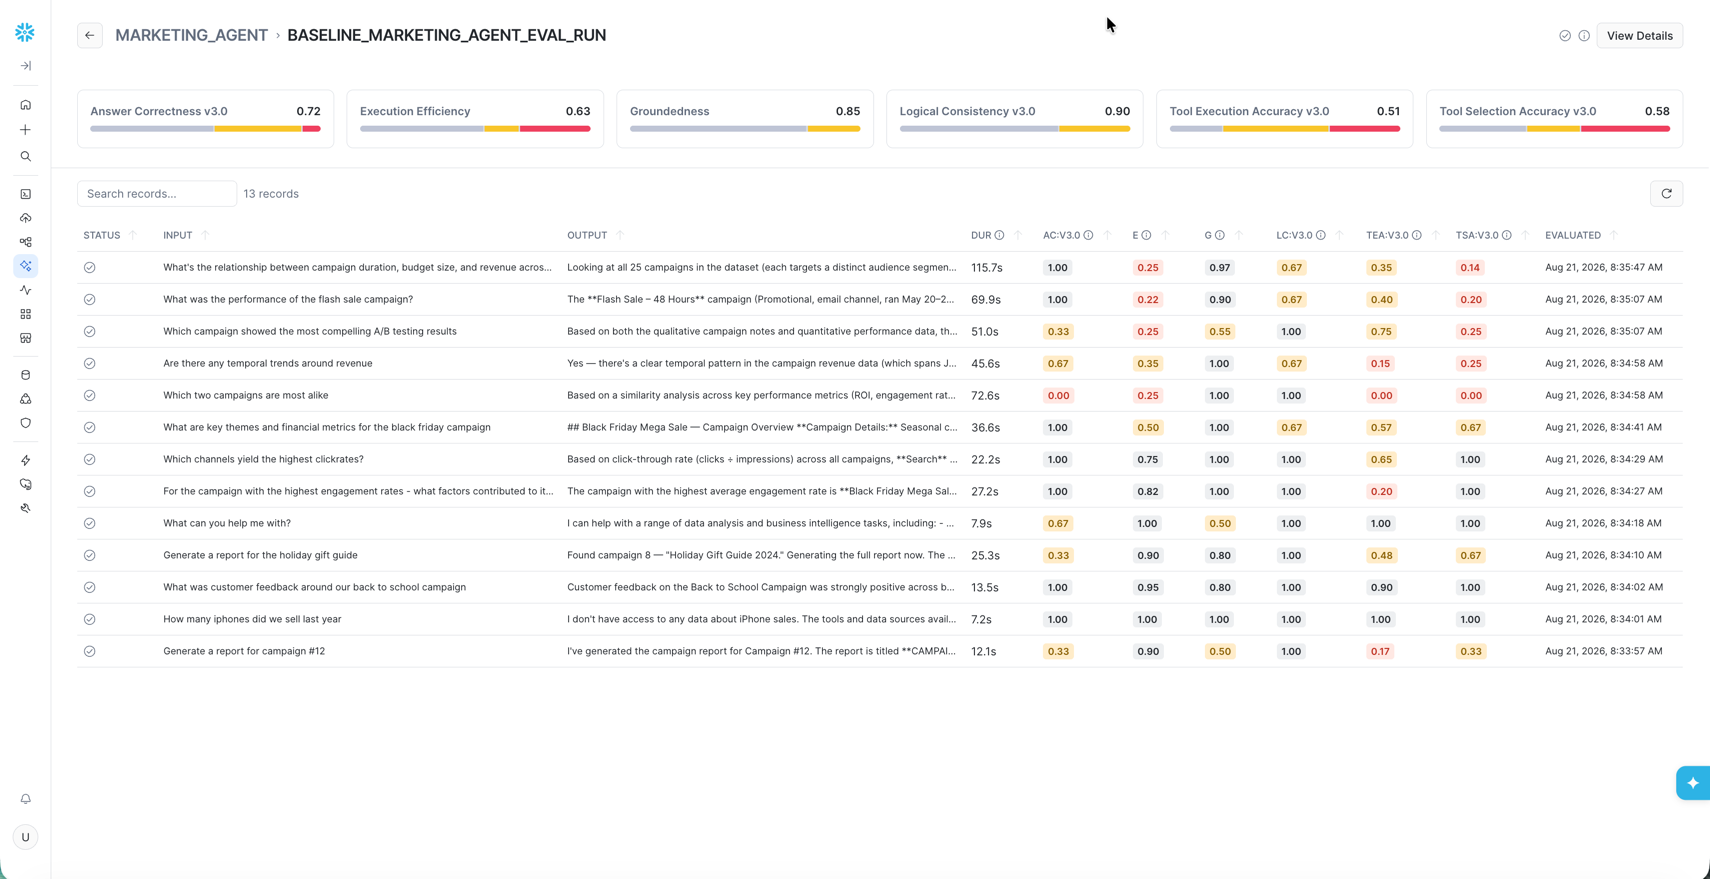Select the Tool Execution Accuracy v3.0 card
This screenshot has width=1710, height=879.
point(1285,119)
